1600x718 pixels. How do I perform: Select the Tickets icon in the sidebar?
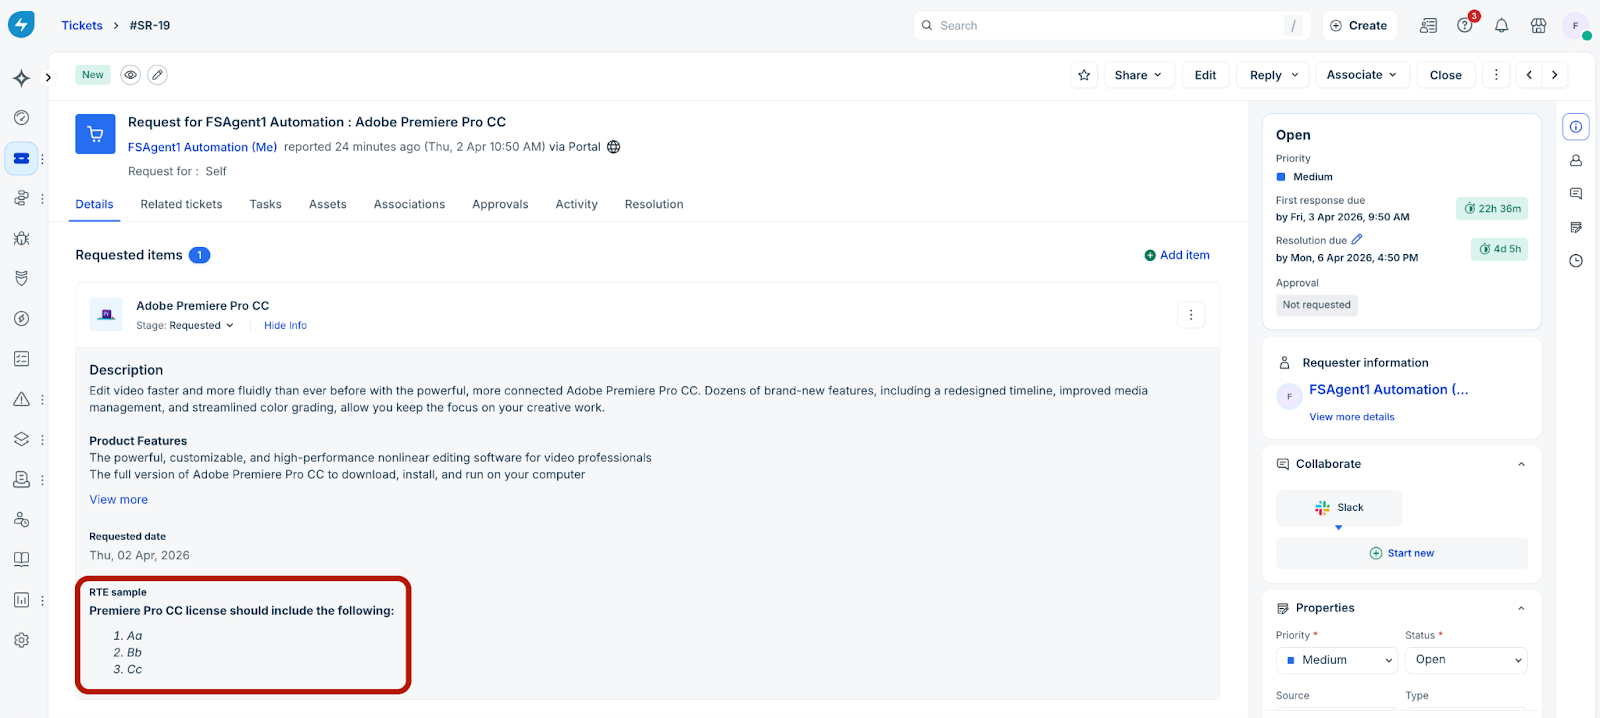point(21,158)
